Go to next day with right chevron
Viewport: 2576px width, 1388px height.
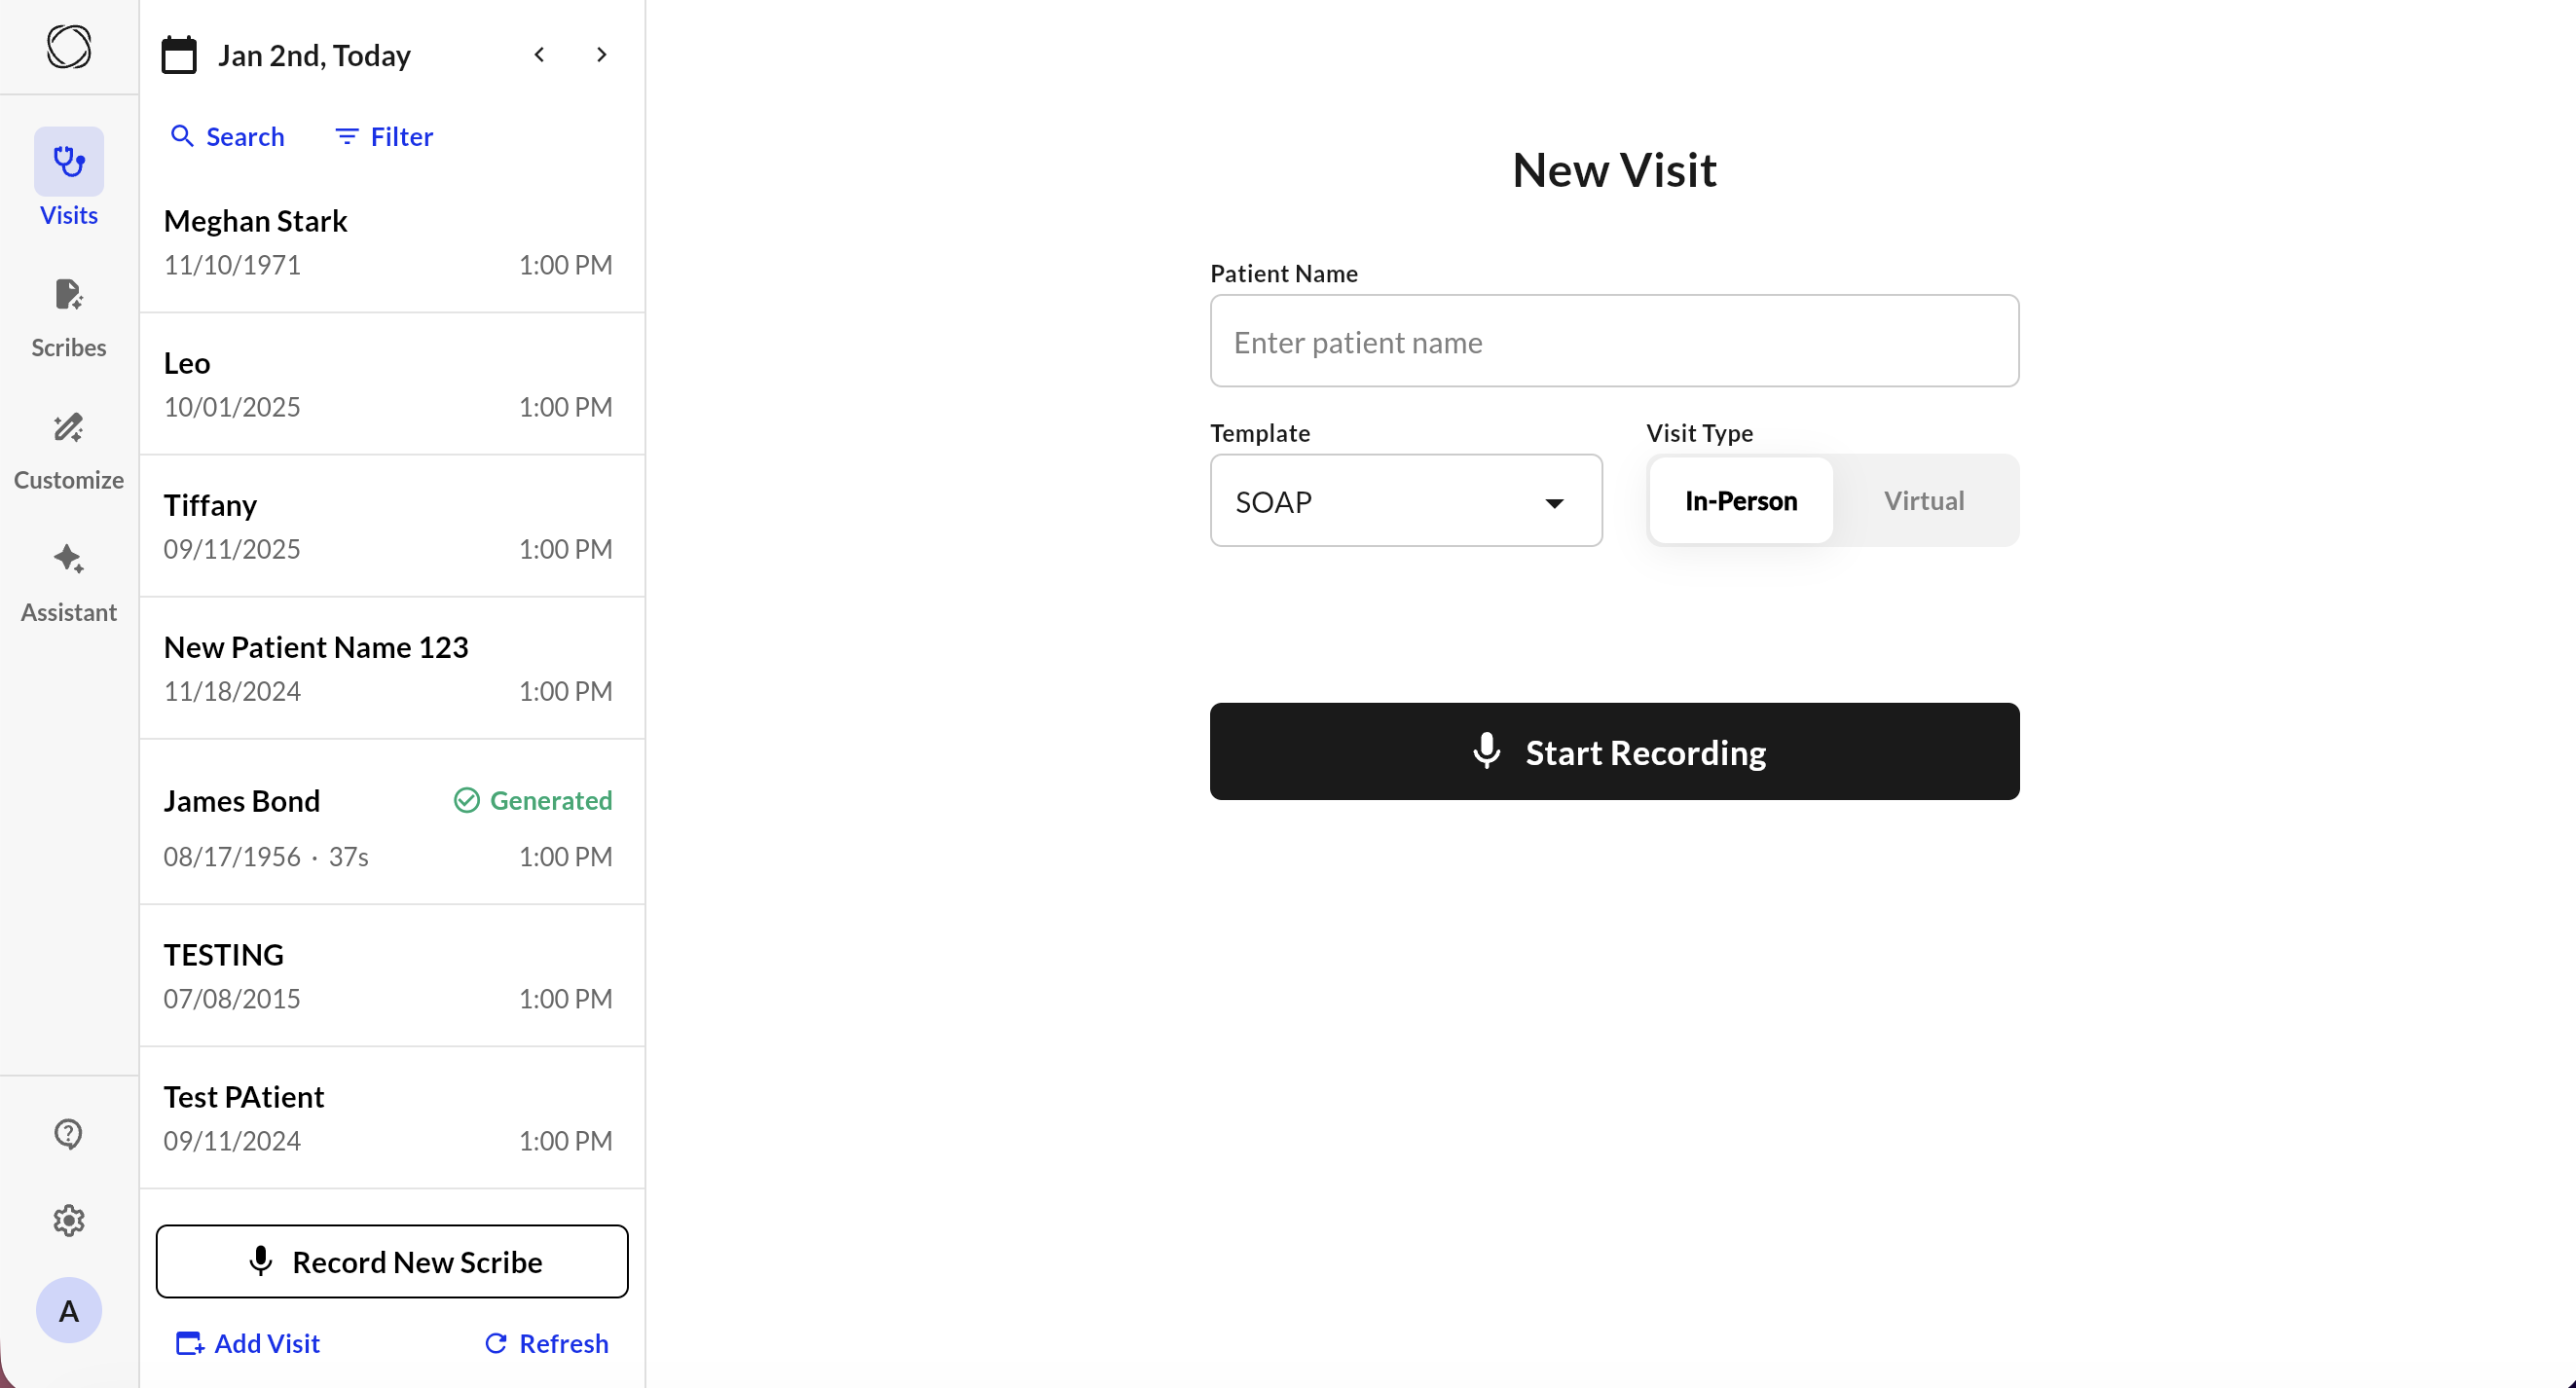coord(601,55)
